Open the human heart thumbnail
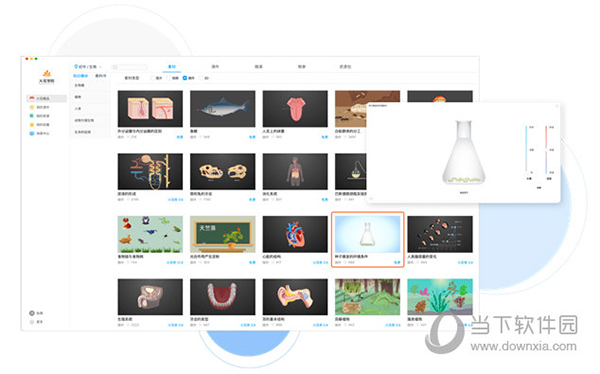This screenshot has height=374, width=600. (x=295, y=234)
